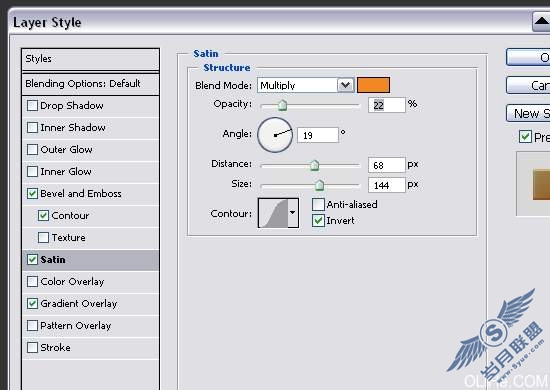The height and width of the screenshot is (390, 550).
Task: Select the Texture label
Action: (68, 238)
